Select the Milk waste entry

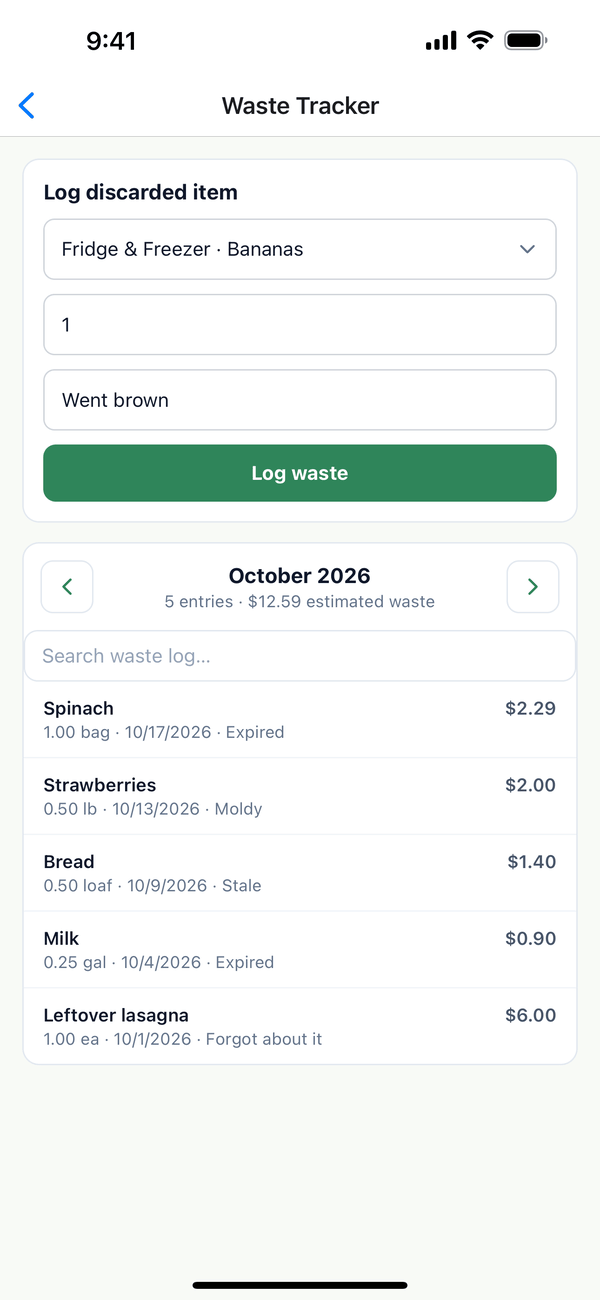(x=300, y=950)
